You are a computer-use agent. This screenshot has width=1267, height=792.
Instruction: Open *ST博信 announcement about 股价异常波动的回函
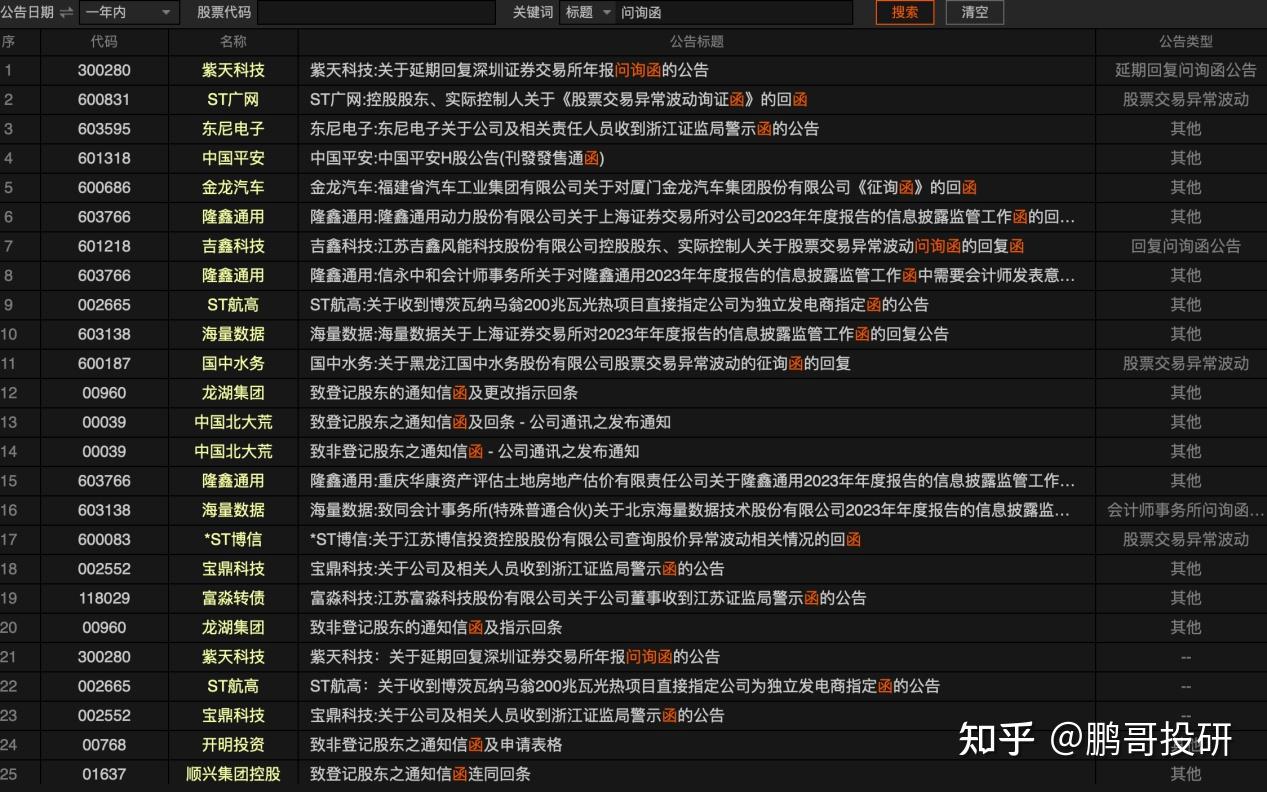(x=585, y=539)
